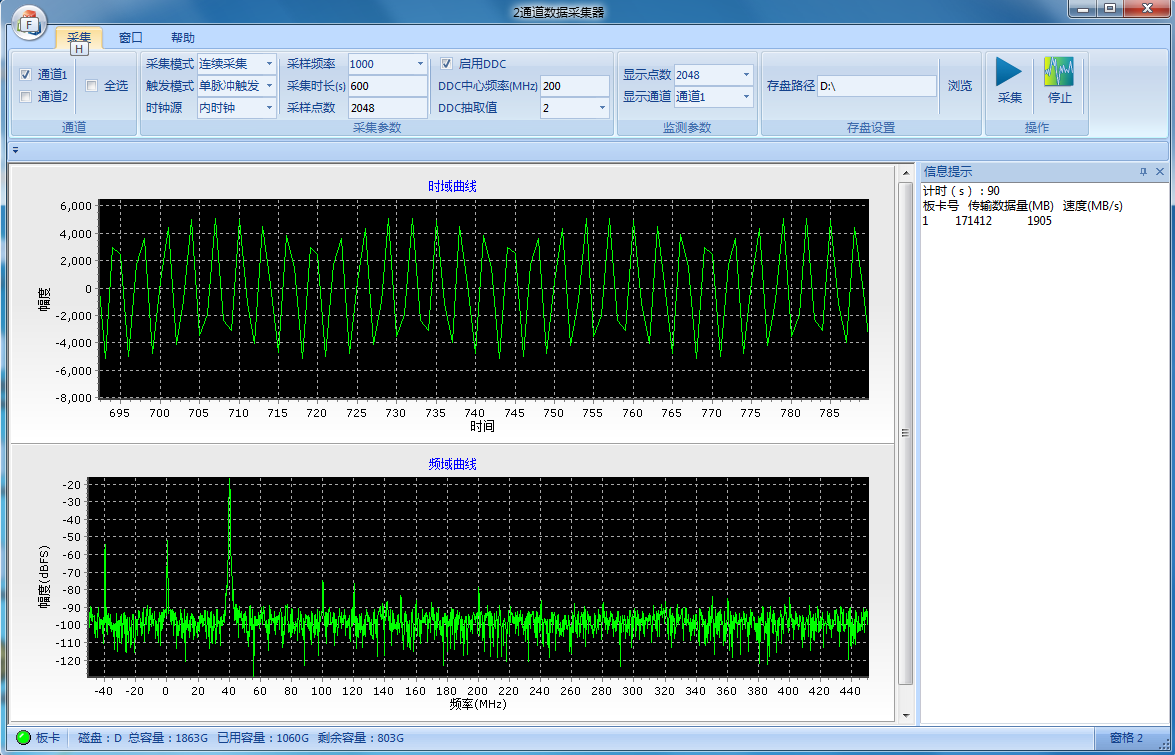
Task: Click 总容量：1863G status text
Action: pos(168,738)
